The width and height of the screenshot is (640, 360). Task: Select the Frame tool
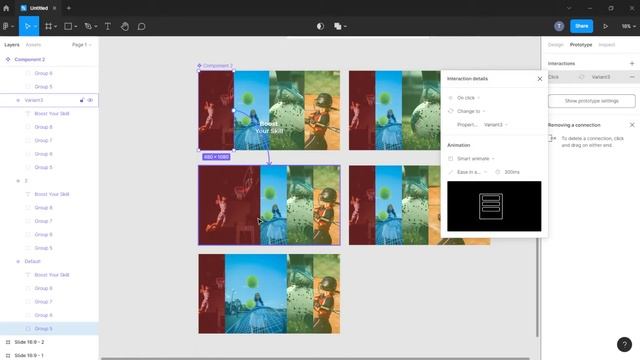click(48, 26)
